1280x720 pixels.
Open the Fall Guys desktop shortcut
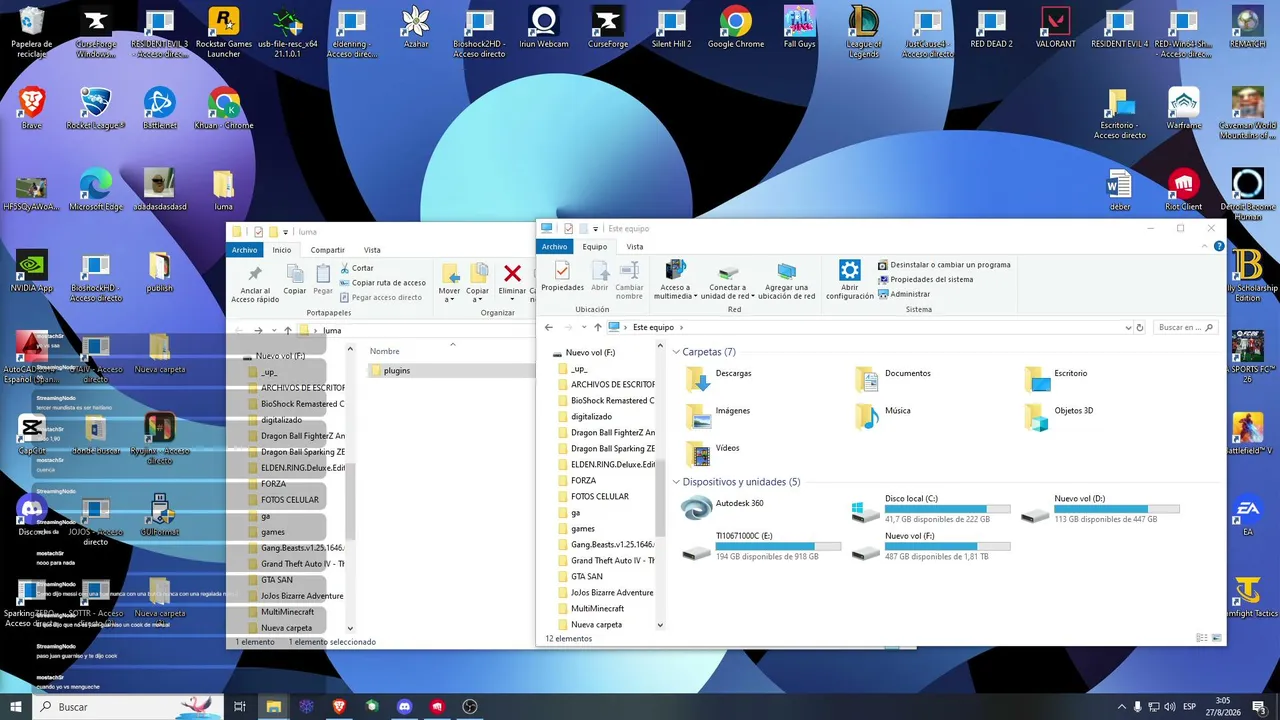[799, 28]
